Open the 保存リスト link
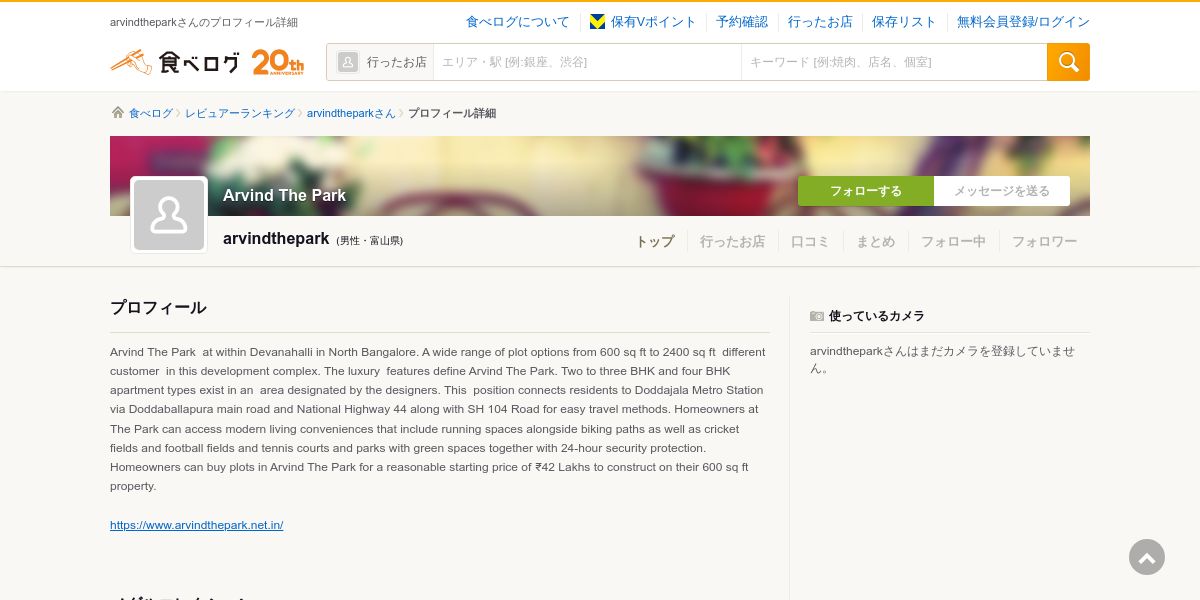 point(904,22)
